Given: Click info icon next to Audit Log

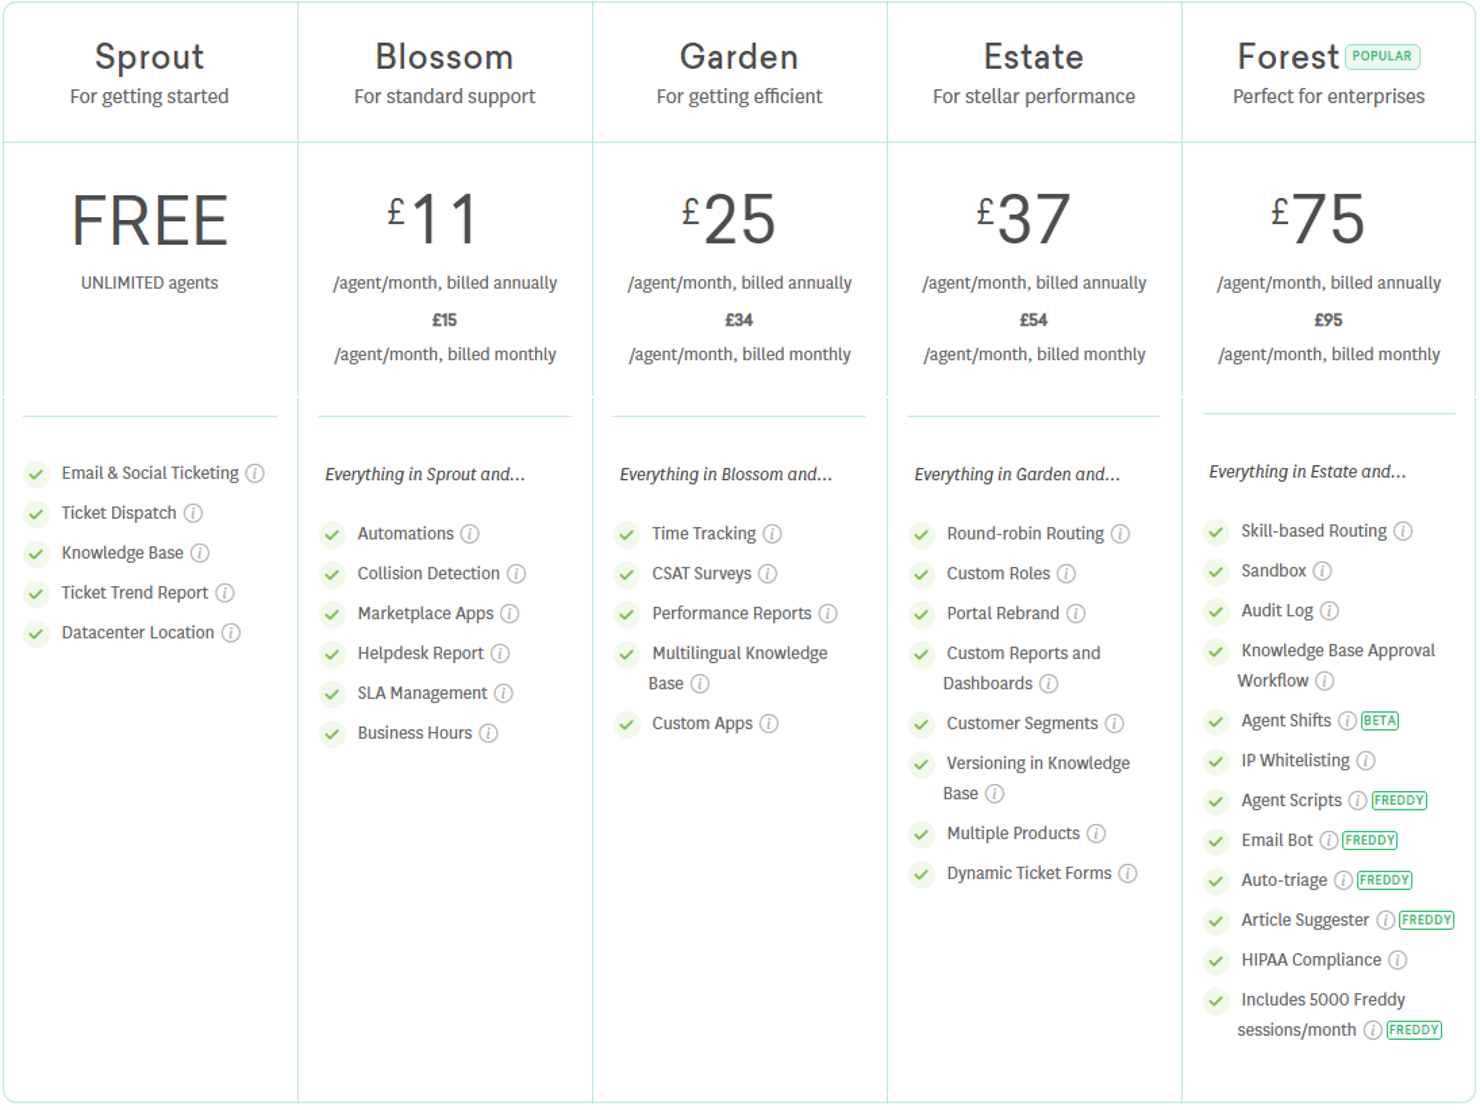Looking at the screenshot, I should (x=1329, y=611).
